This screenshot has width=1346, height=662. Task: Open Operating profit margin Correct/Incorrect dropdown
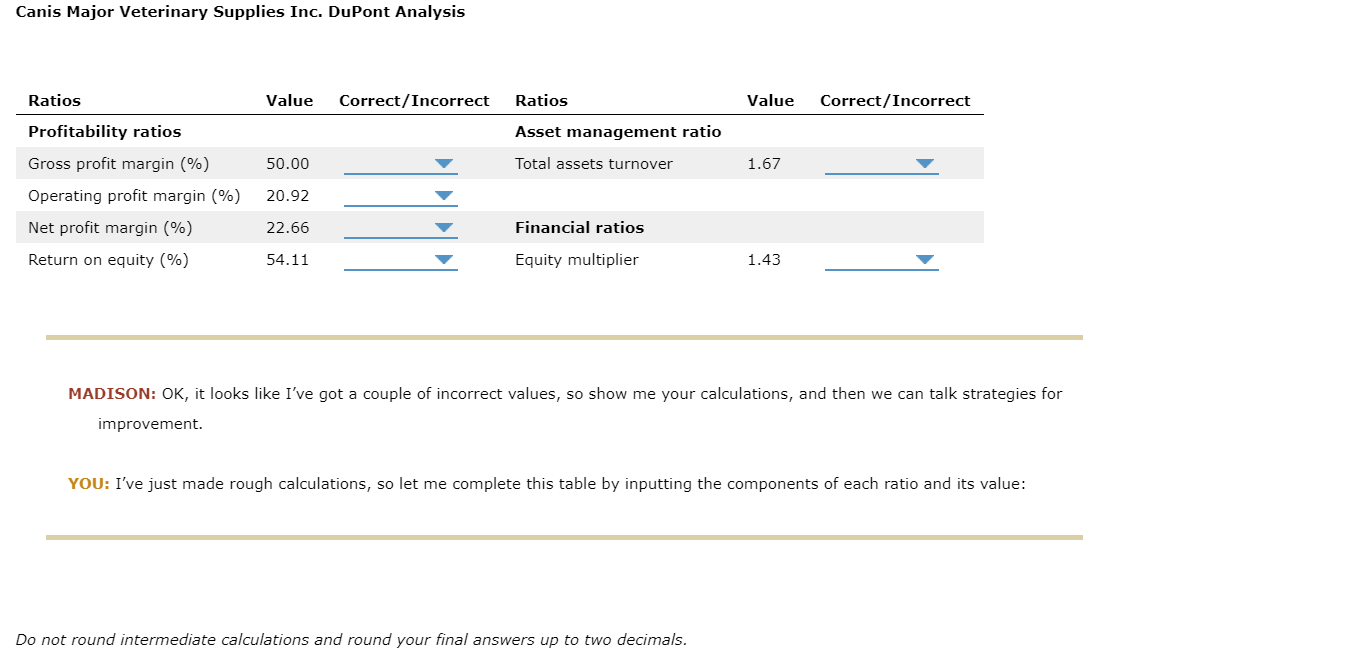[400, 196]
